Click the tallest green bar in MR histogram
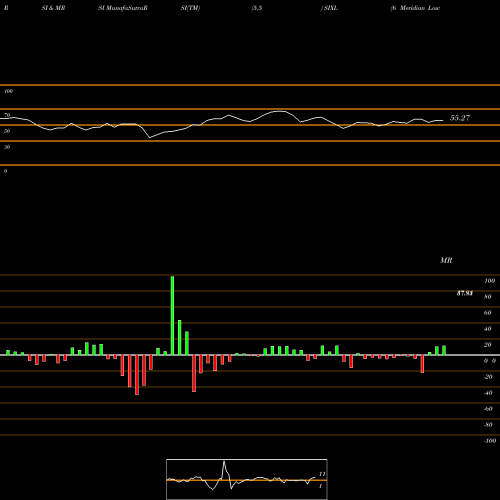Viewport: 500px width, 500px height. [172, 315]
